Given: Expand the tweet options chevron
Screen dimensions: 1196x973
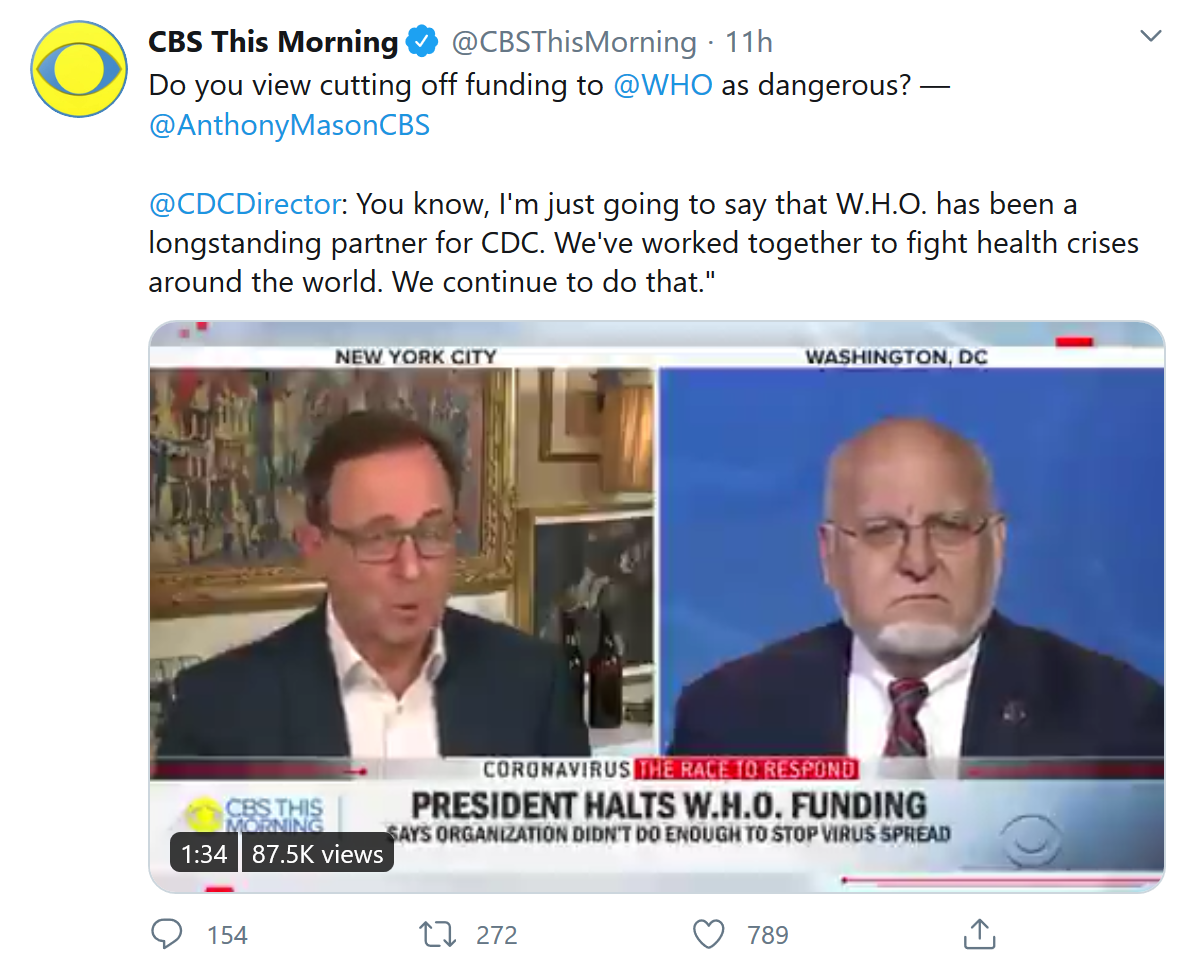Looking at the screenshot, I should click(x=1151, y=37).
